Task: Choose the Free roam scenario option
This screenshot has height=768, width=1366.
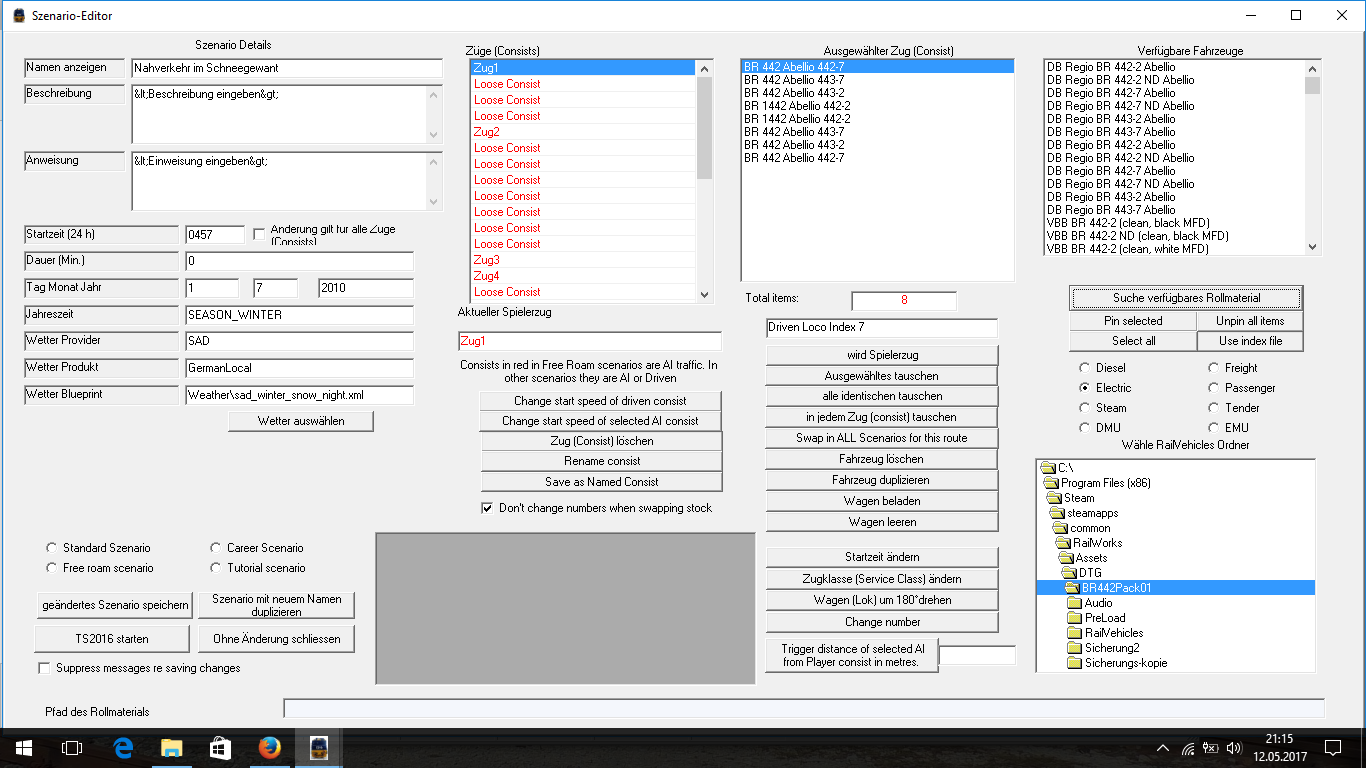Action: tap(52, 568)
